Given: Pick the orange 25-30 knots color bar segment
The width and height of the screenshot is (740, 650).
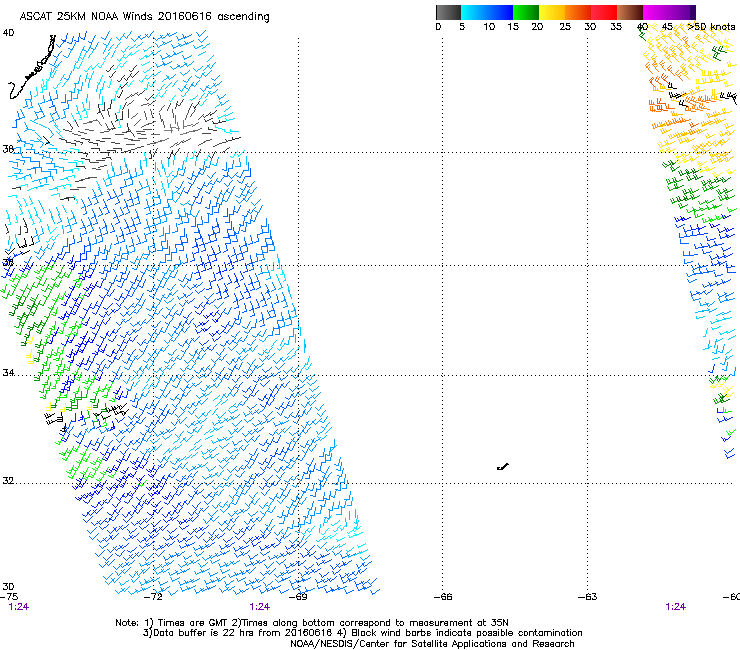Looking at the screenshot, I should (578, 12).
